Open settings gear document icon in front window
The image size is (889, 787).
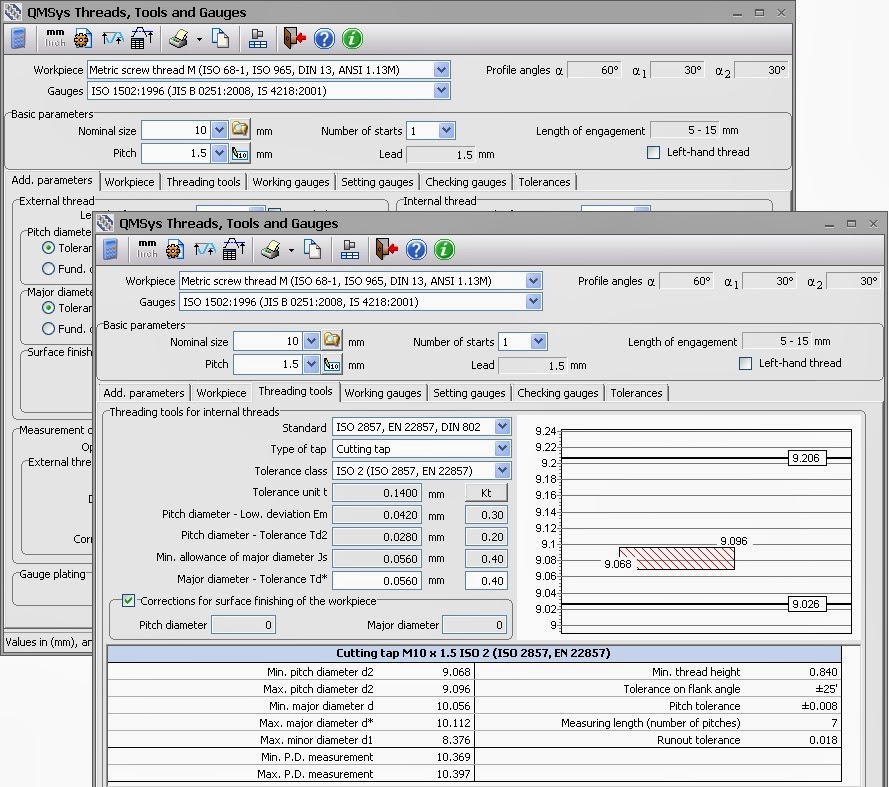(x=175, y=249)
